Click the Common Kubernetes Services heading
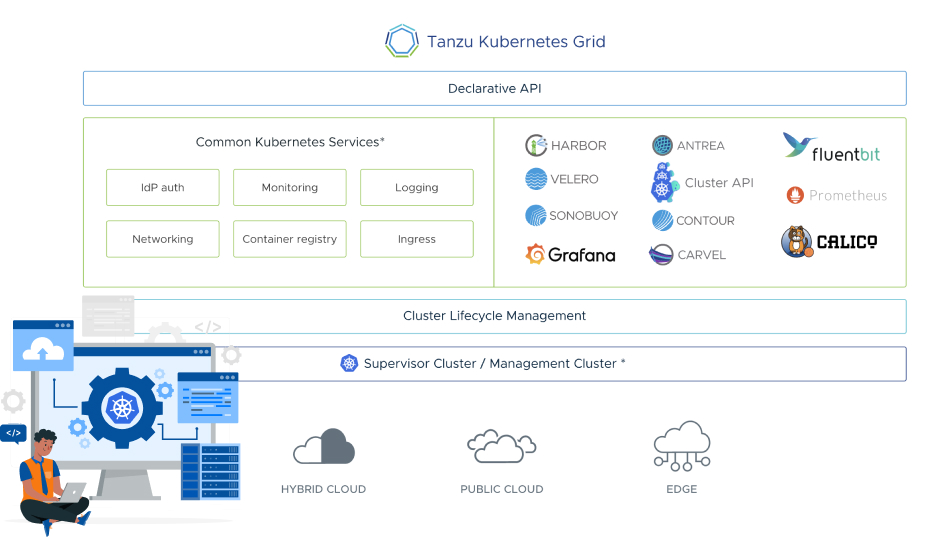930x540 pixels. pos(290,142)
